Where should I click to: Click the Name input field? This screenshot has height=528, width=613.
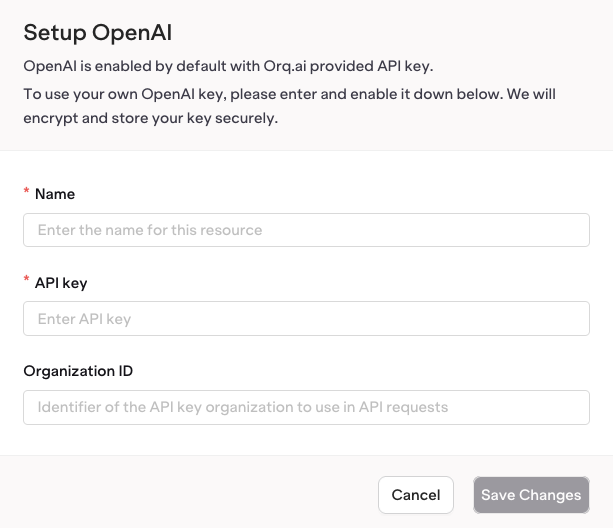pos(306,230)
